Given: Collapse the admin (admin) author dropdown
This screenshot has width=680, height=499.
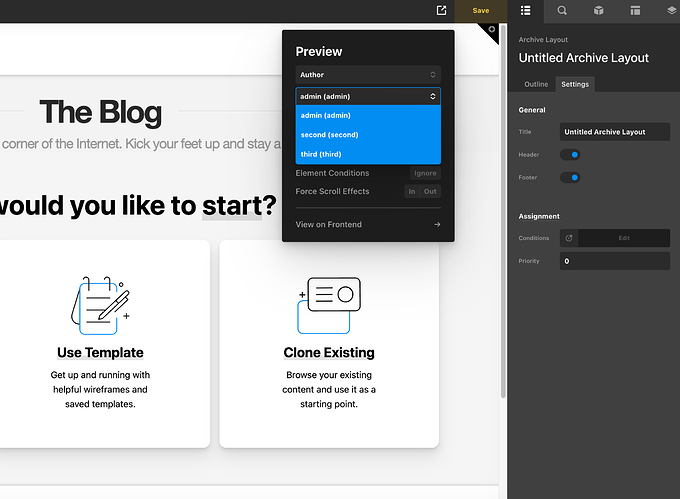Looking at the screenshot, I should pyautogui.click(x=367, y=97).
